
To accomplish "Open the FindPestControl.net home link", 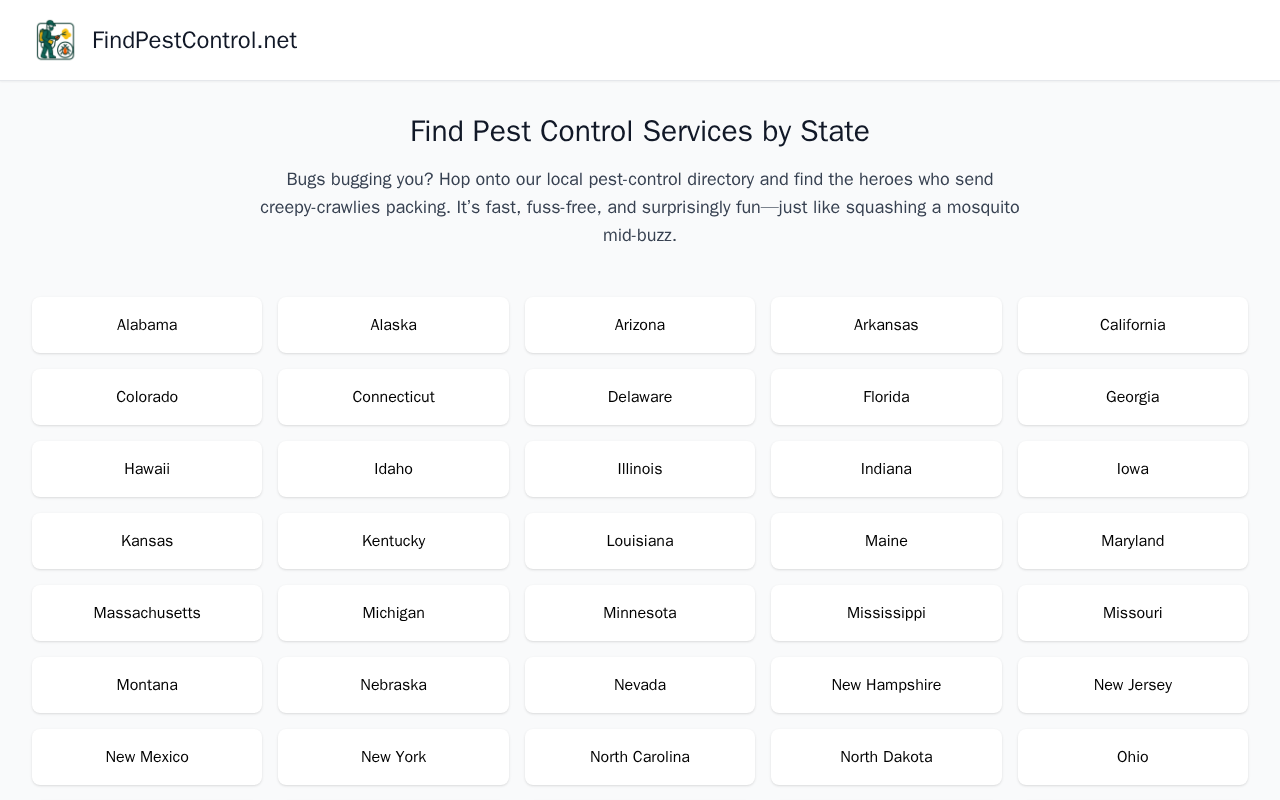I will 194,40.
